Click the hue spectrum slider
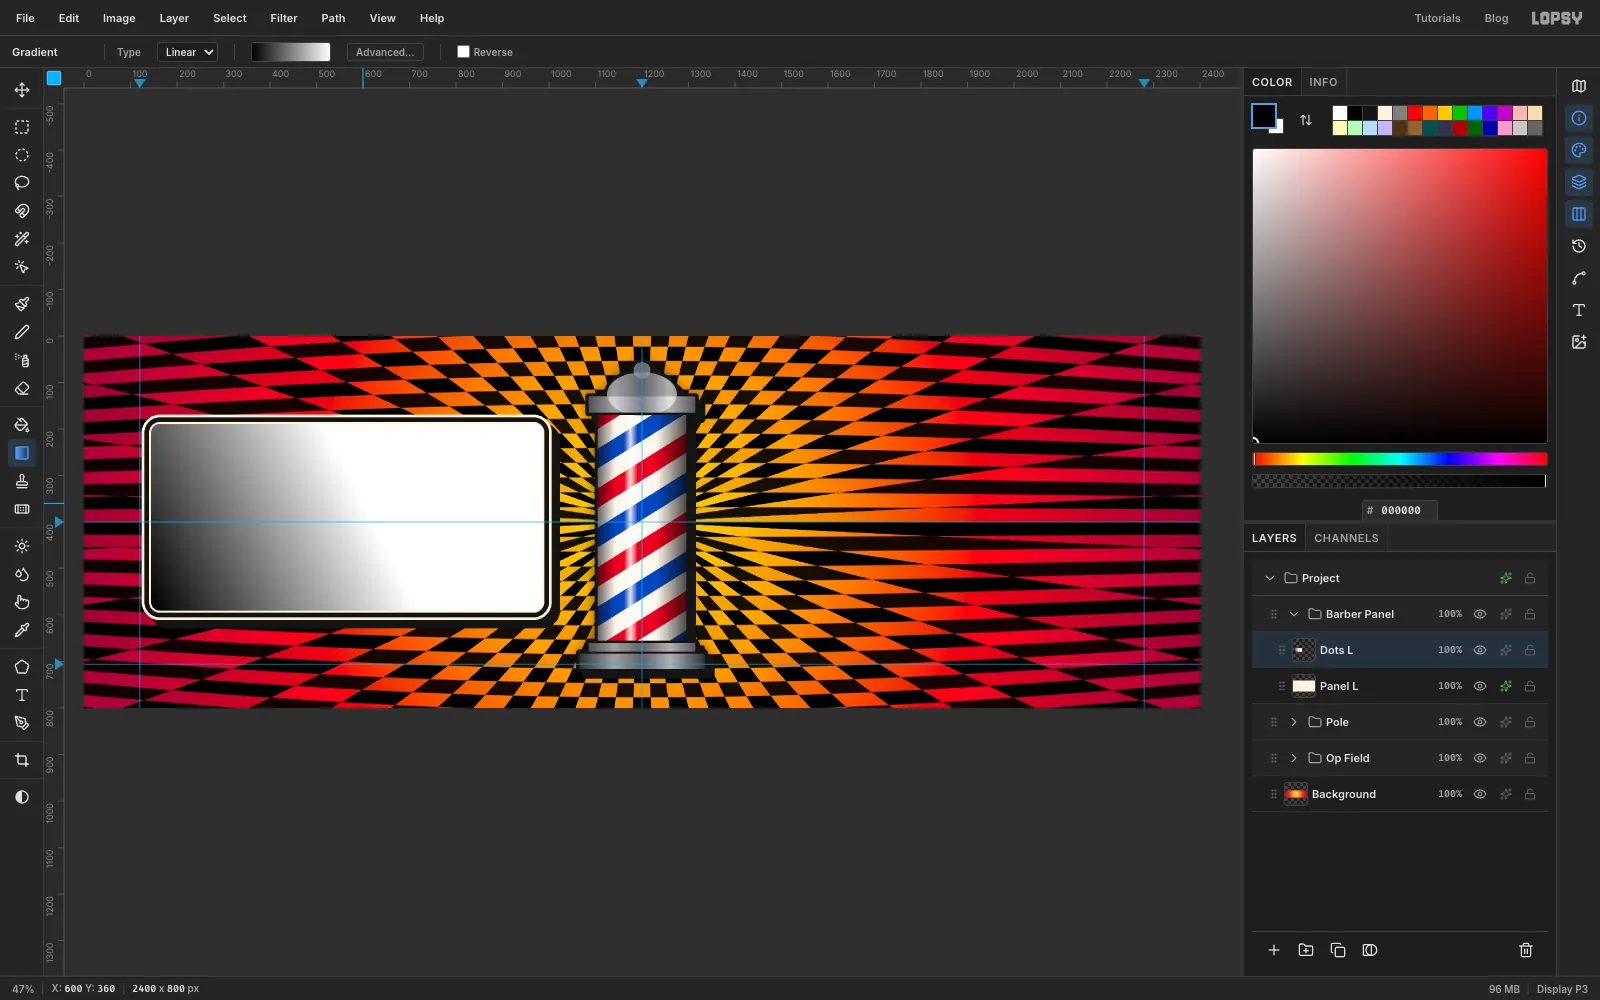This screenshot has height=1000, width=1600. click(1400, 459)
